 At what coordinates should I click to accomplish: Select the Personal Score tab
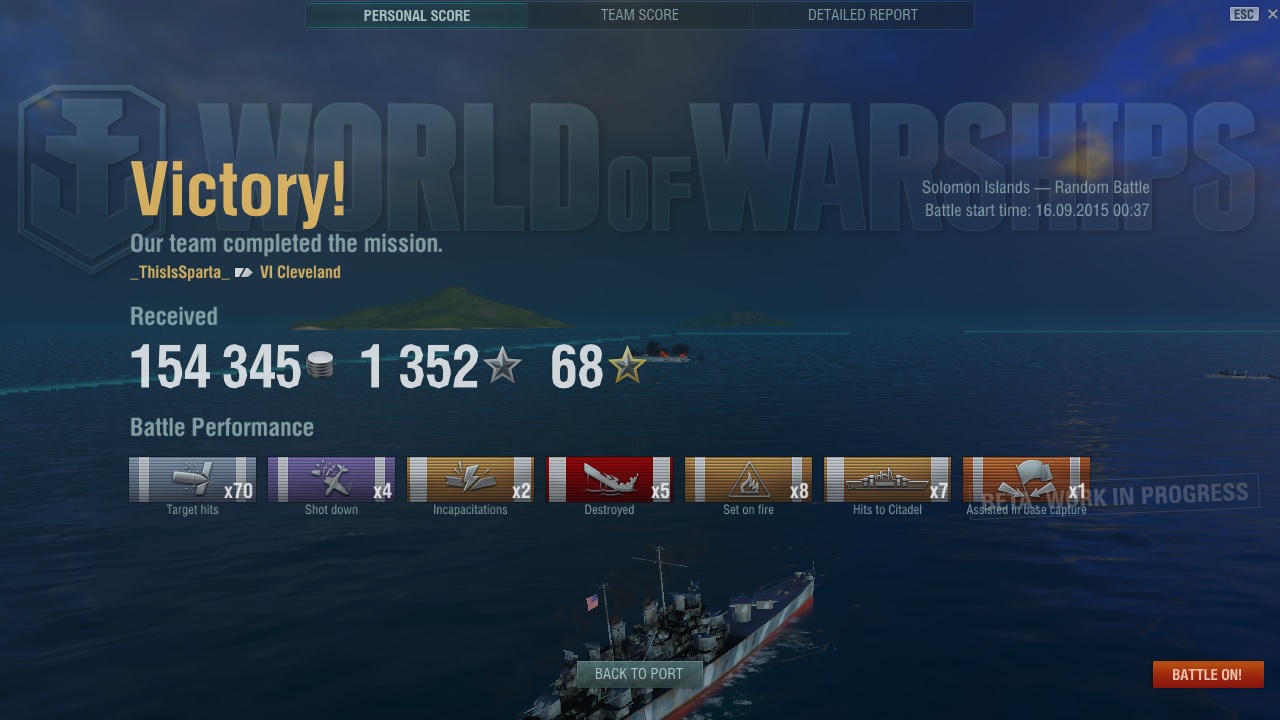tap(417, 15)
